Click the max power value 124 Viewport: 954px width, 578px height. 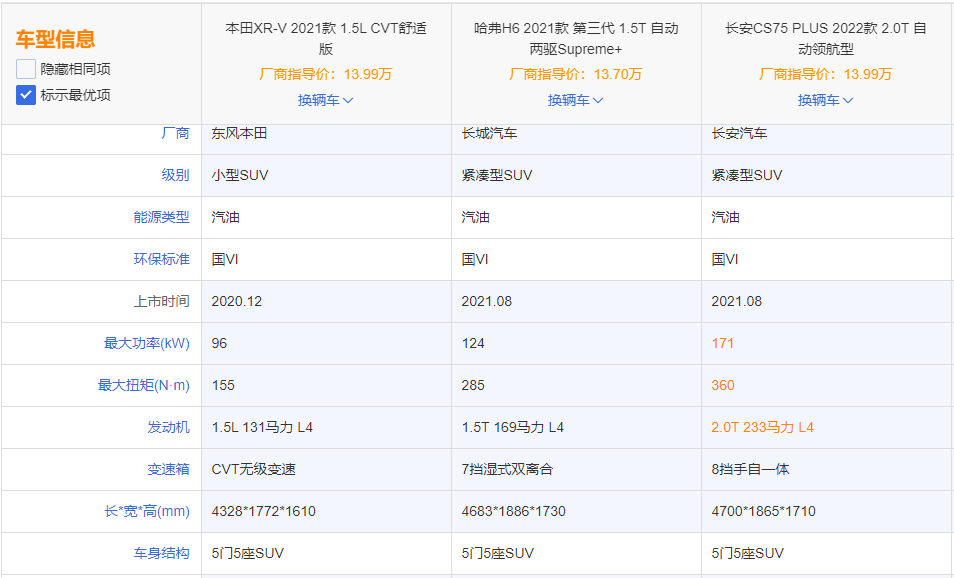tap(473, 343)
